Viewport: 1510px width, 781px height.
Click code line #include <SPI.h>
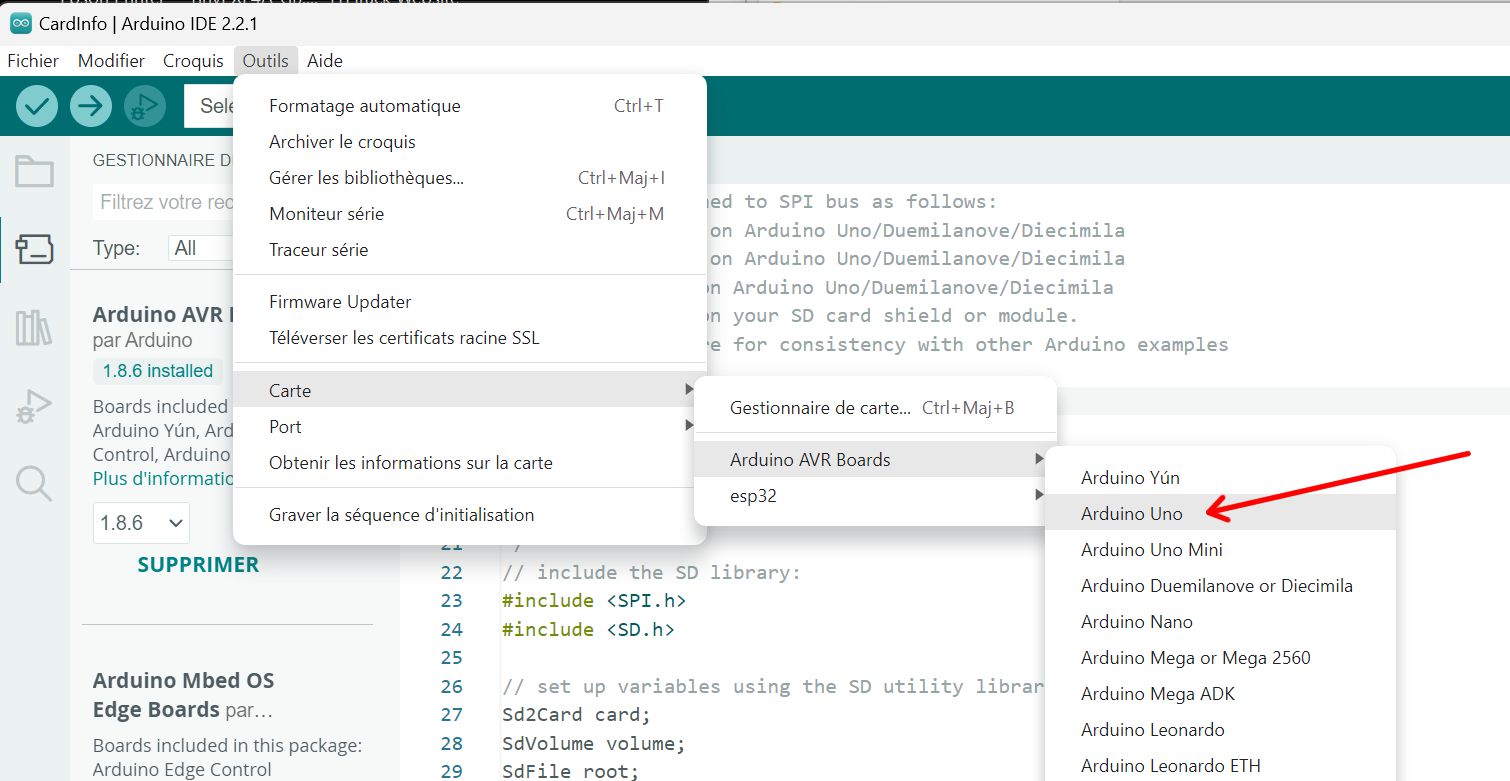point(594,601)
